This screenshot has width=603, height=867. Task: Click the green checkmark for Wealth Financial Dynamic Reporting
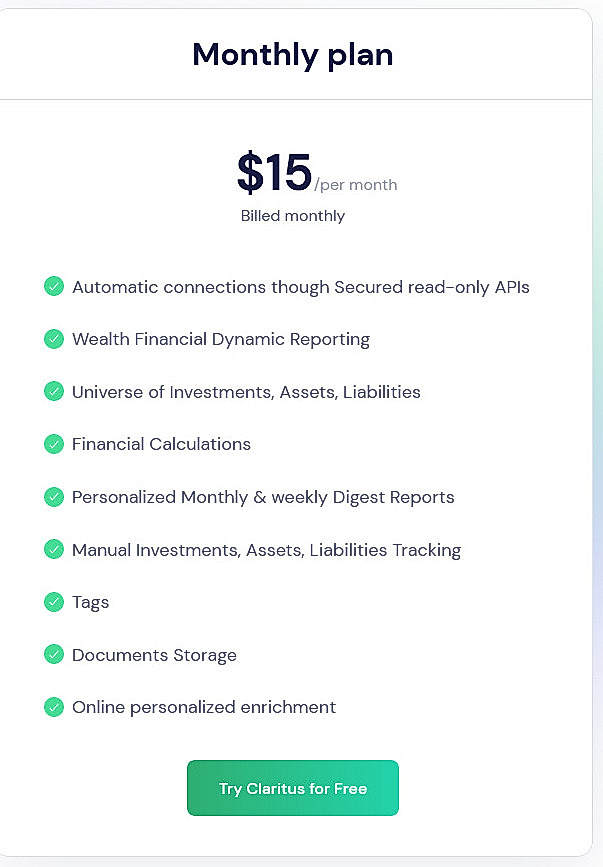pyautogui.click(x=54, y=339)
